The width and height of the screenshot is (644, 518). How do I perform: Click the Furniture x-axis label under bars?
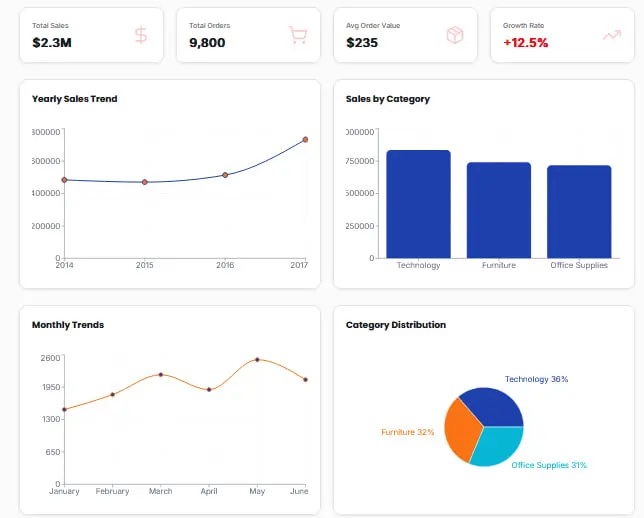pos(499,265)
